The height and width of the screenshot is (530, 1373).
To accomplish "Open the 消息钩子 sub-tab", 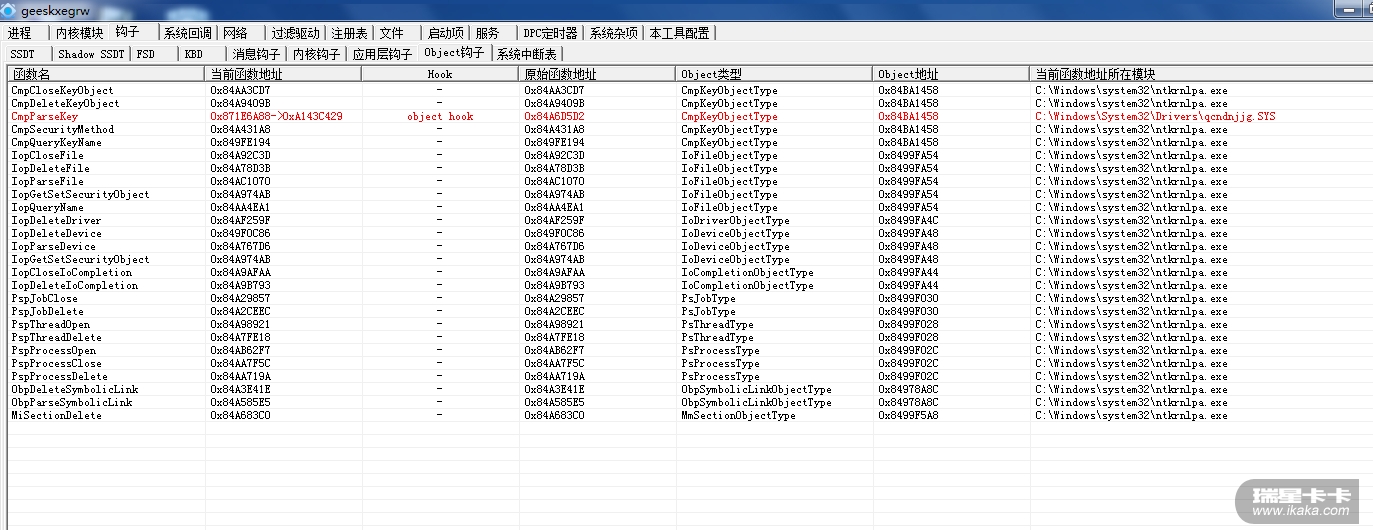I will pos(256,54).
